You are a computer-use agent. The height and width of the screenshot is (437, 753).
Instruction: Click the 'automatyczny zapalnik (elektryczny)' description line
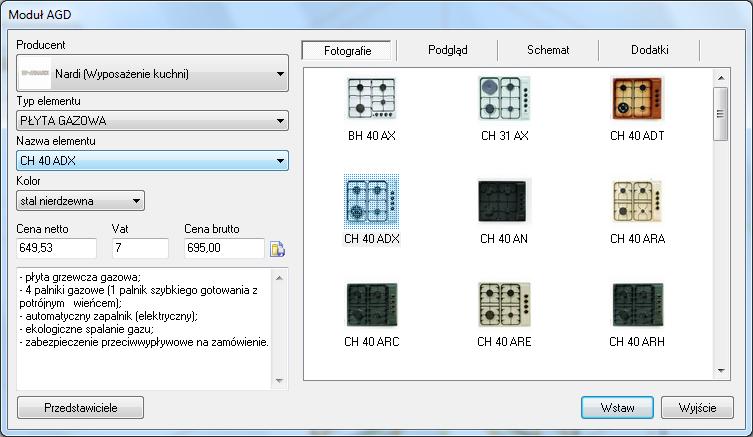[109, 316]
